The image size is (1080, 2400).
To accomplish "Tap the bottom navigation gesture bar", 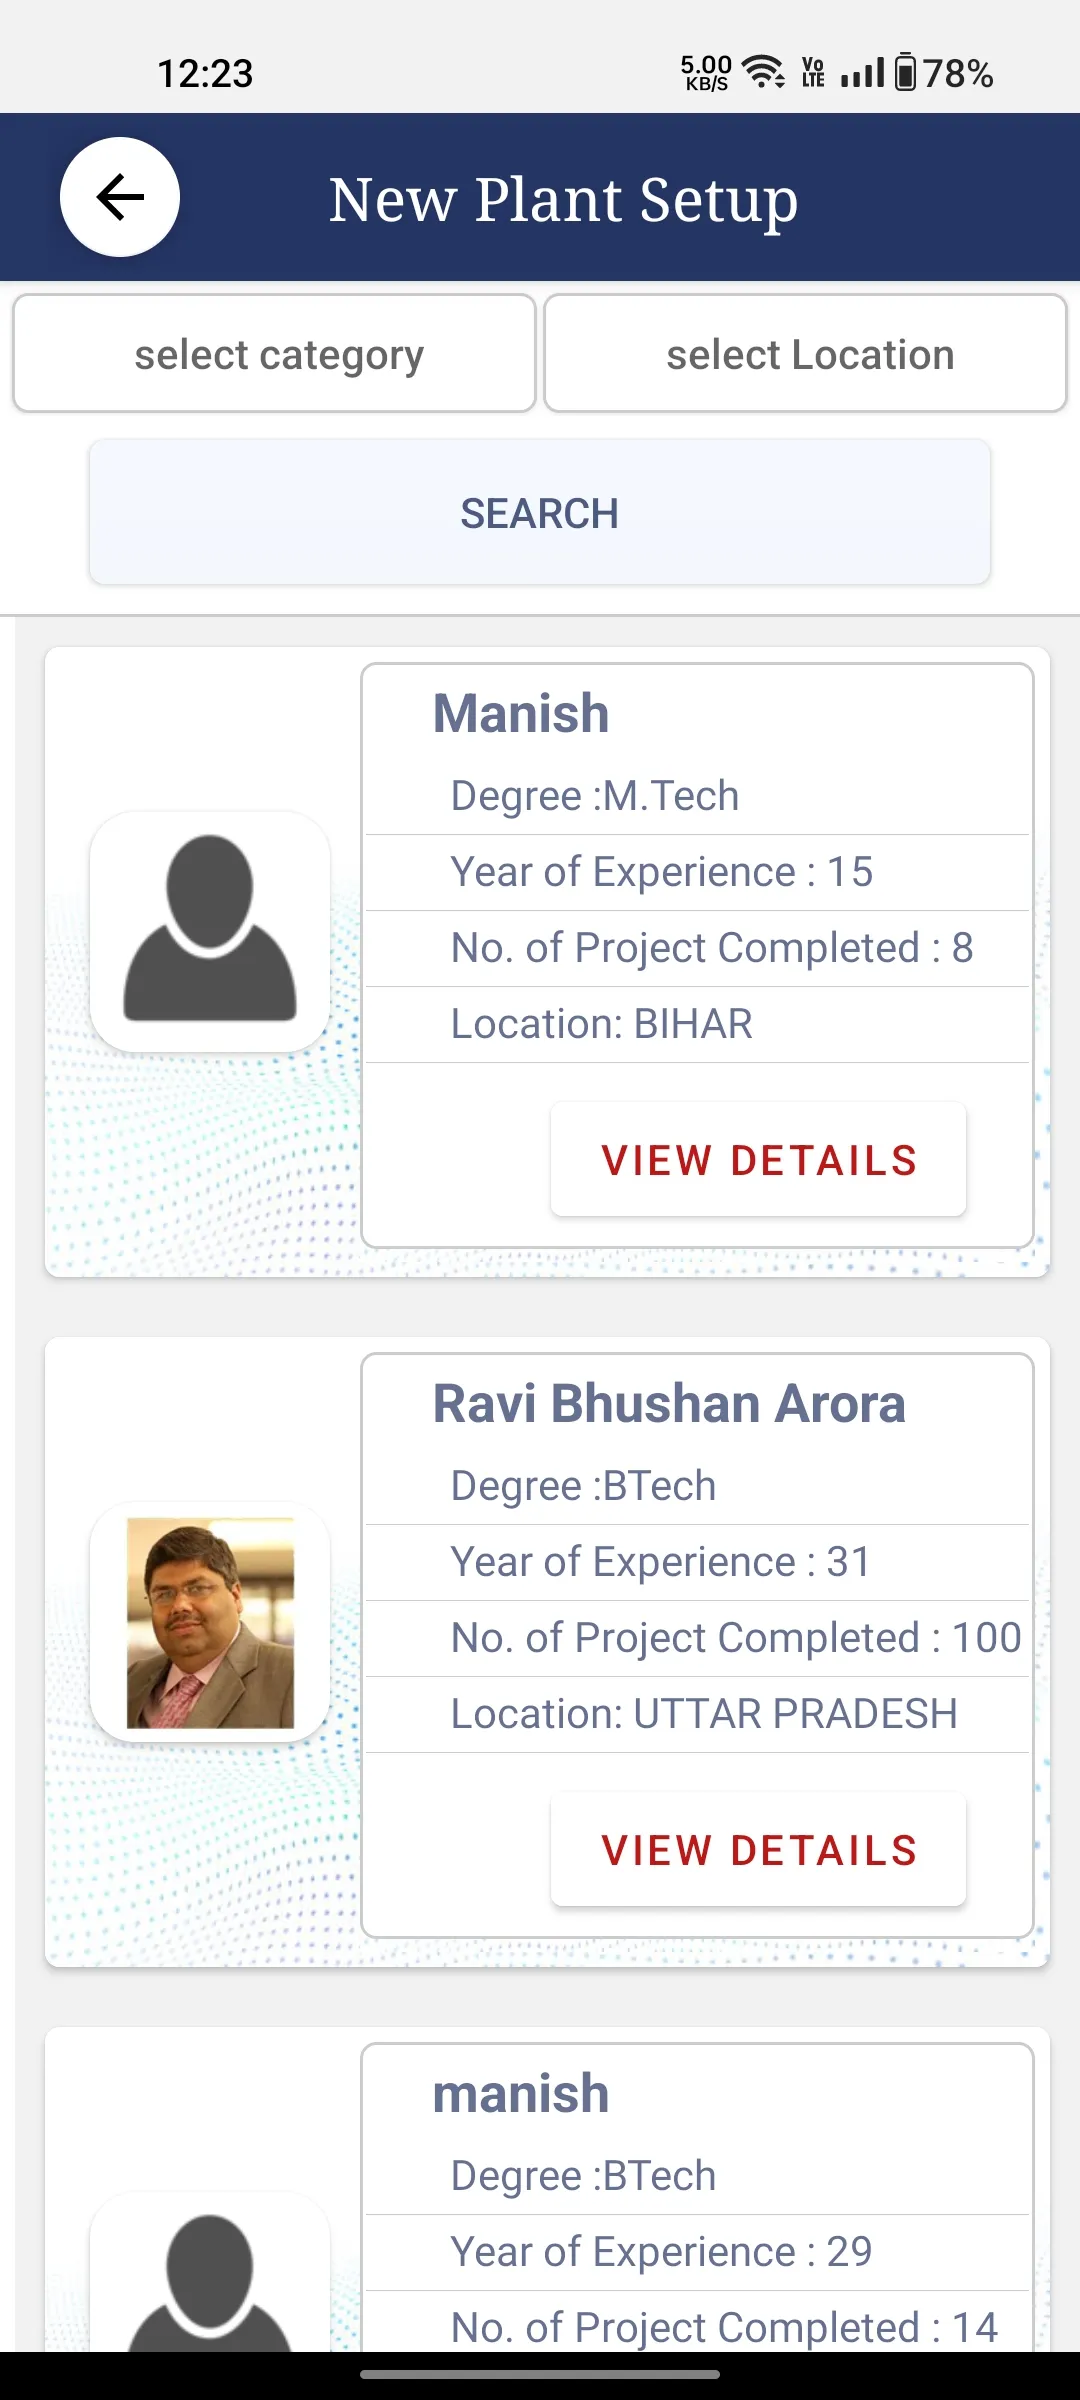I will [x=540, y=2374].
